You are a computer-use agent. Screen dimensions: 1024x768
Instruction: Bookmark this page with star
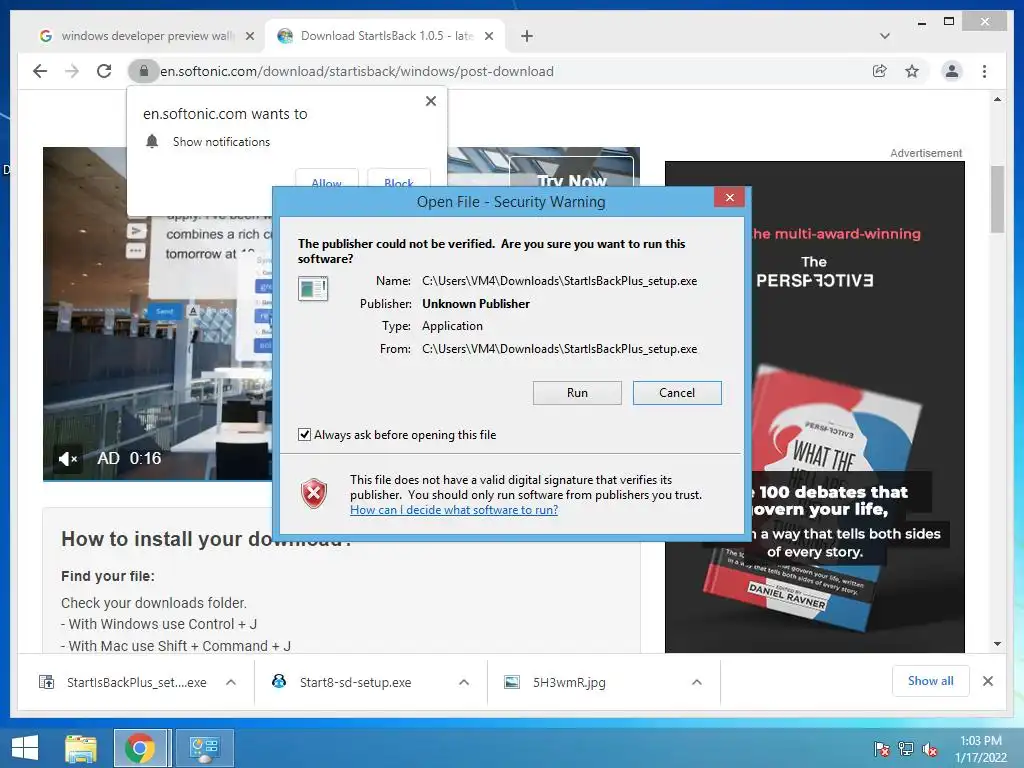[x=912, y=71]
